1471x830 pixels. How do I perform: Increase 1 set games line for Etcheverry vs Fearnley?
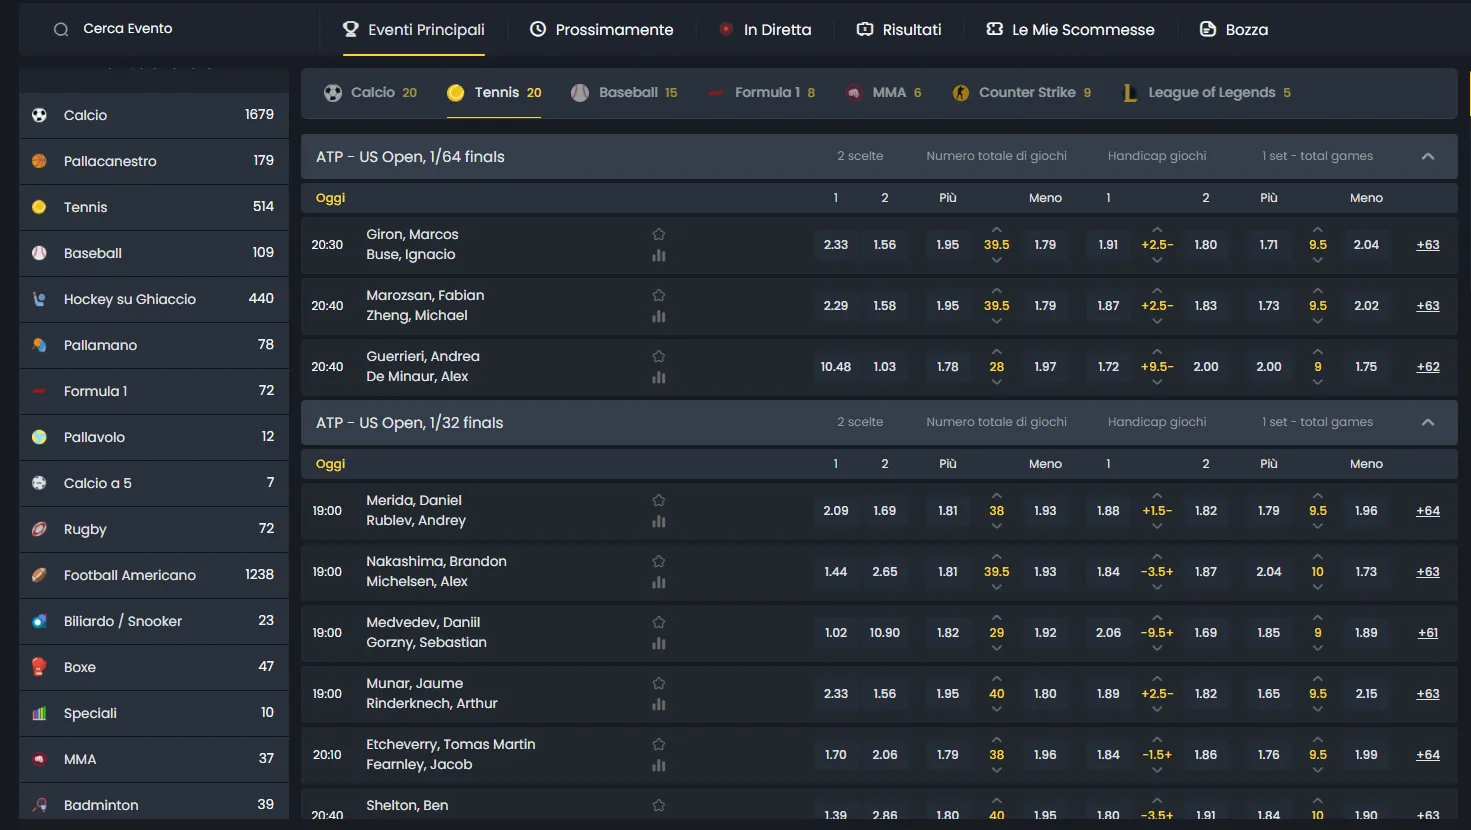(1317, 740)
